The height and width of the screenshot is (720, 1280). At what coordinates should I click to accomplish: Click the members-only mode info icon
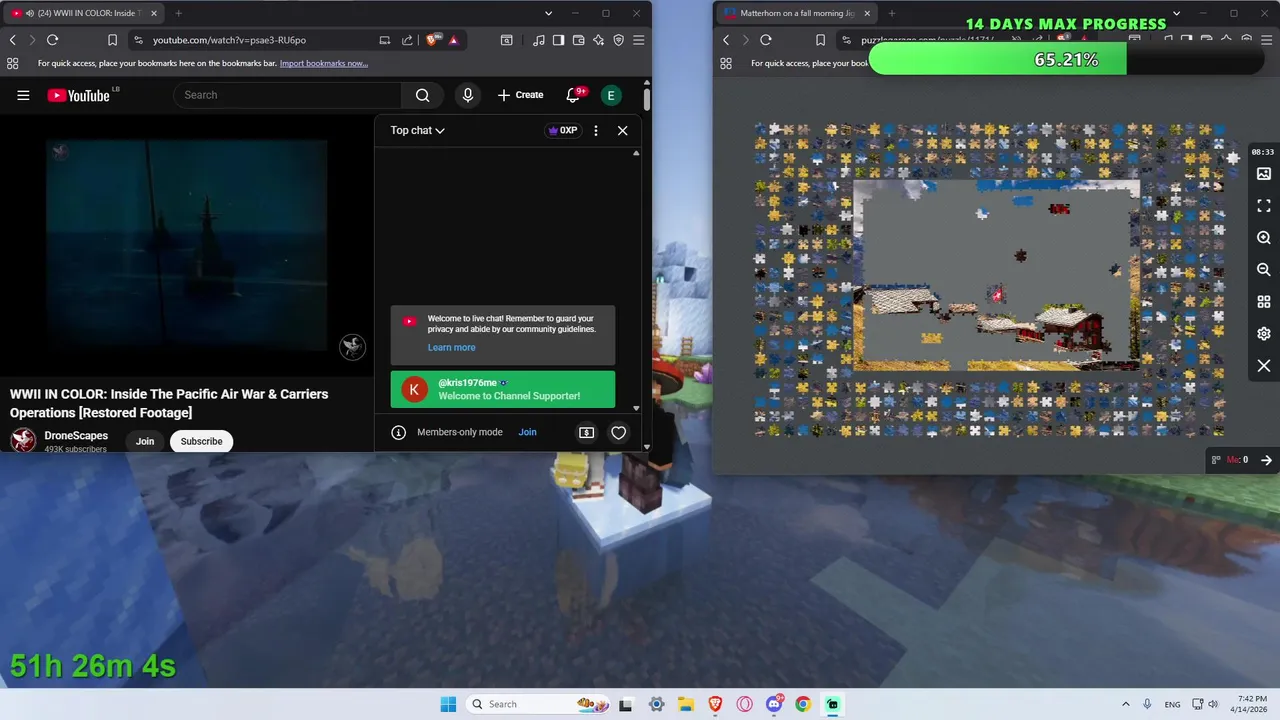click(x=398, y=432)
